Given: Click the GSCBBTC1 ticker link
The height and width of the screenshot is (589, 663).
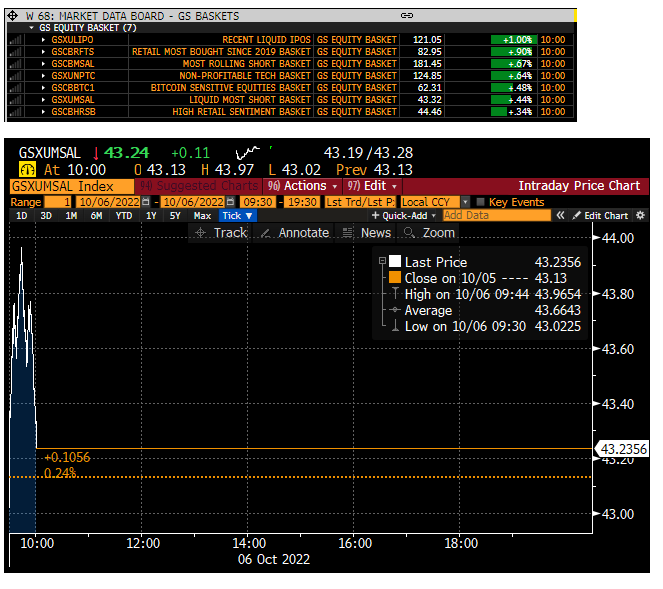Looking at the screenshot, I should coord(73,88).
